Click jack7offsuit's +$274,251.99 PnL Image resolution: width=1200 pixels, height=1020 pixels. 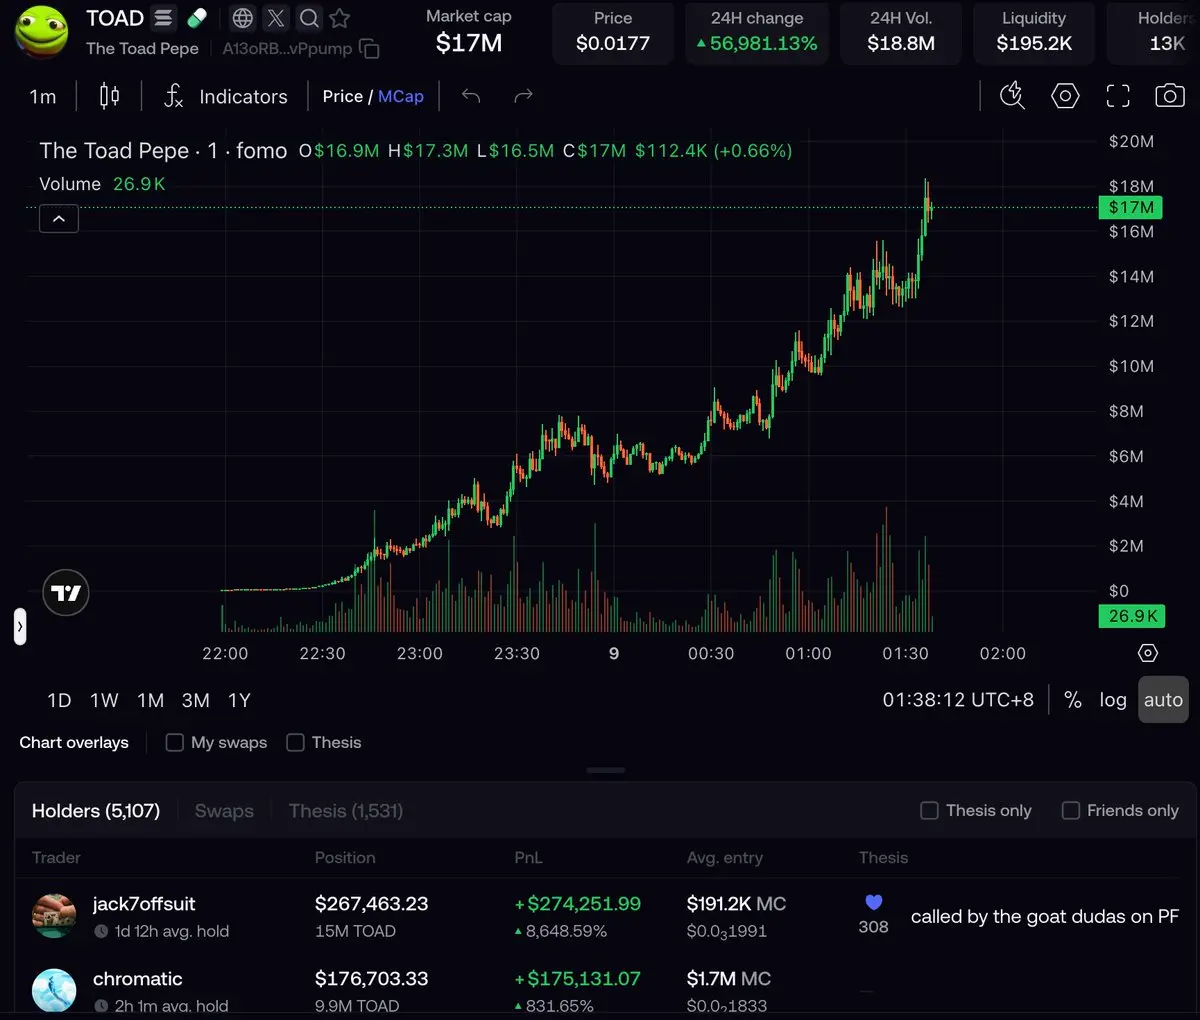(578, 904)
